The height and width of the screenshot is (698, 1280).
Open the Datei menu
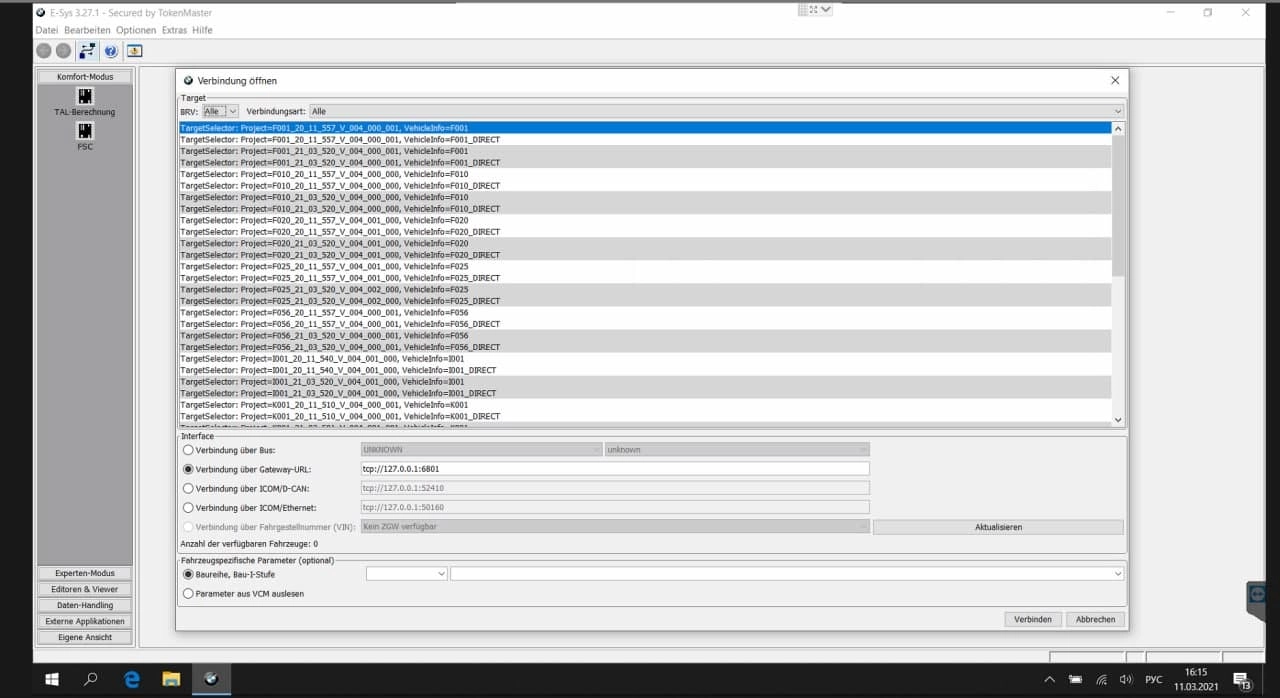click(47, 30)
